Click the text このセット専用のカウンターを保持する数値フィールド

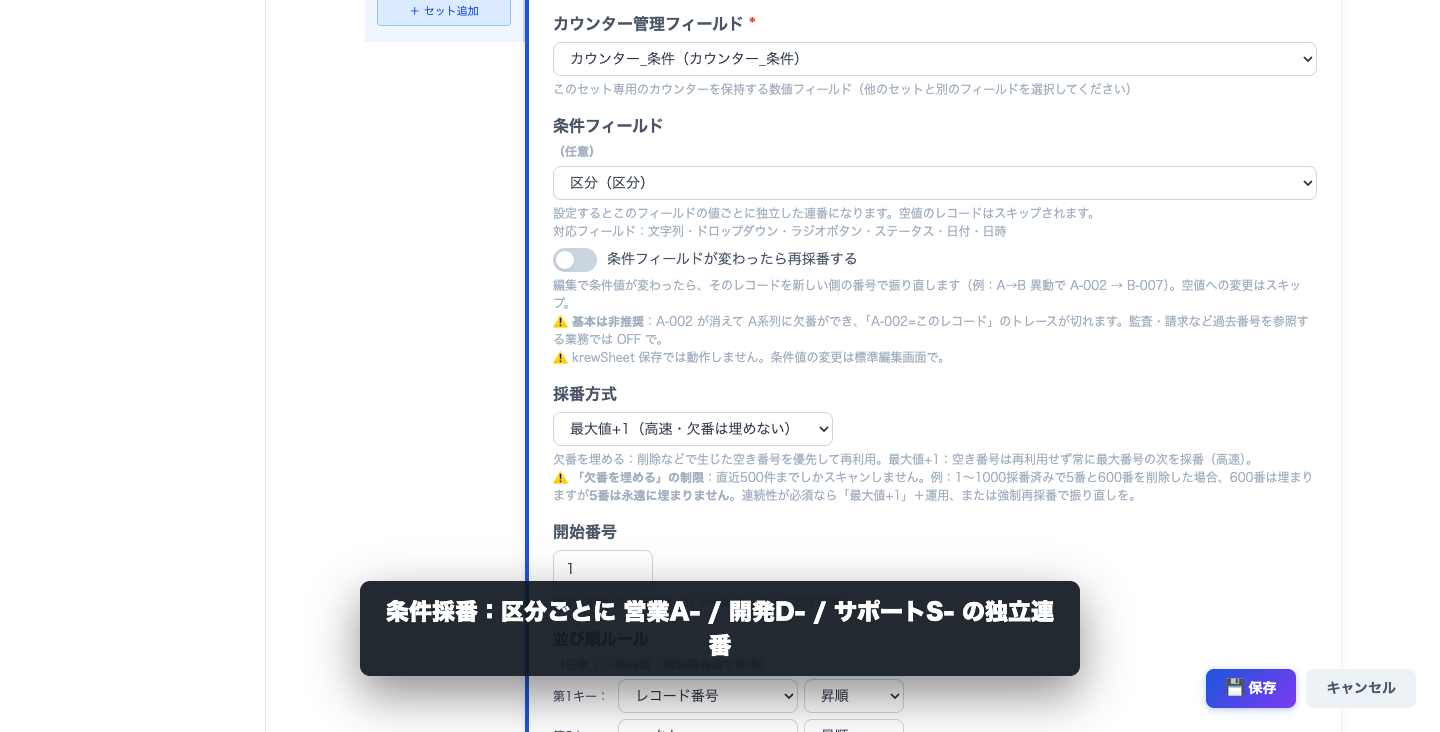click(x=702, y=89)
